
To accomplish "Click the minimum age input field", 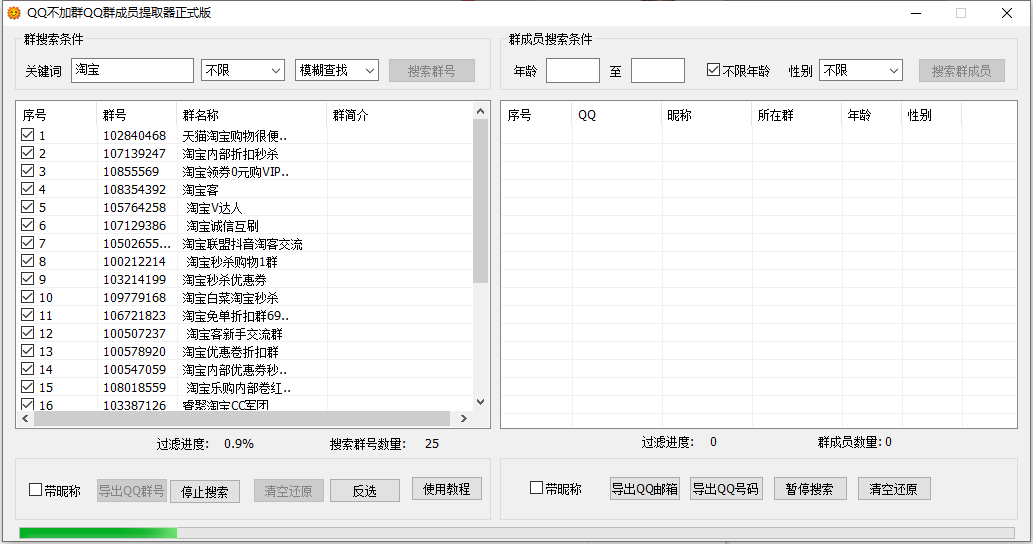I will [x=573, y=70].
